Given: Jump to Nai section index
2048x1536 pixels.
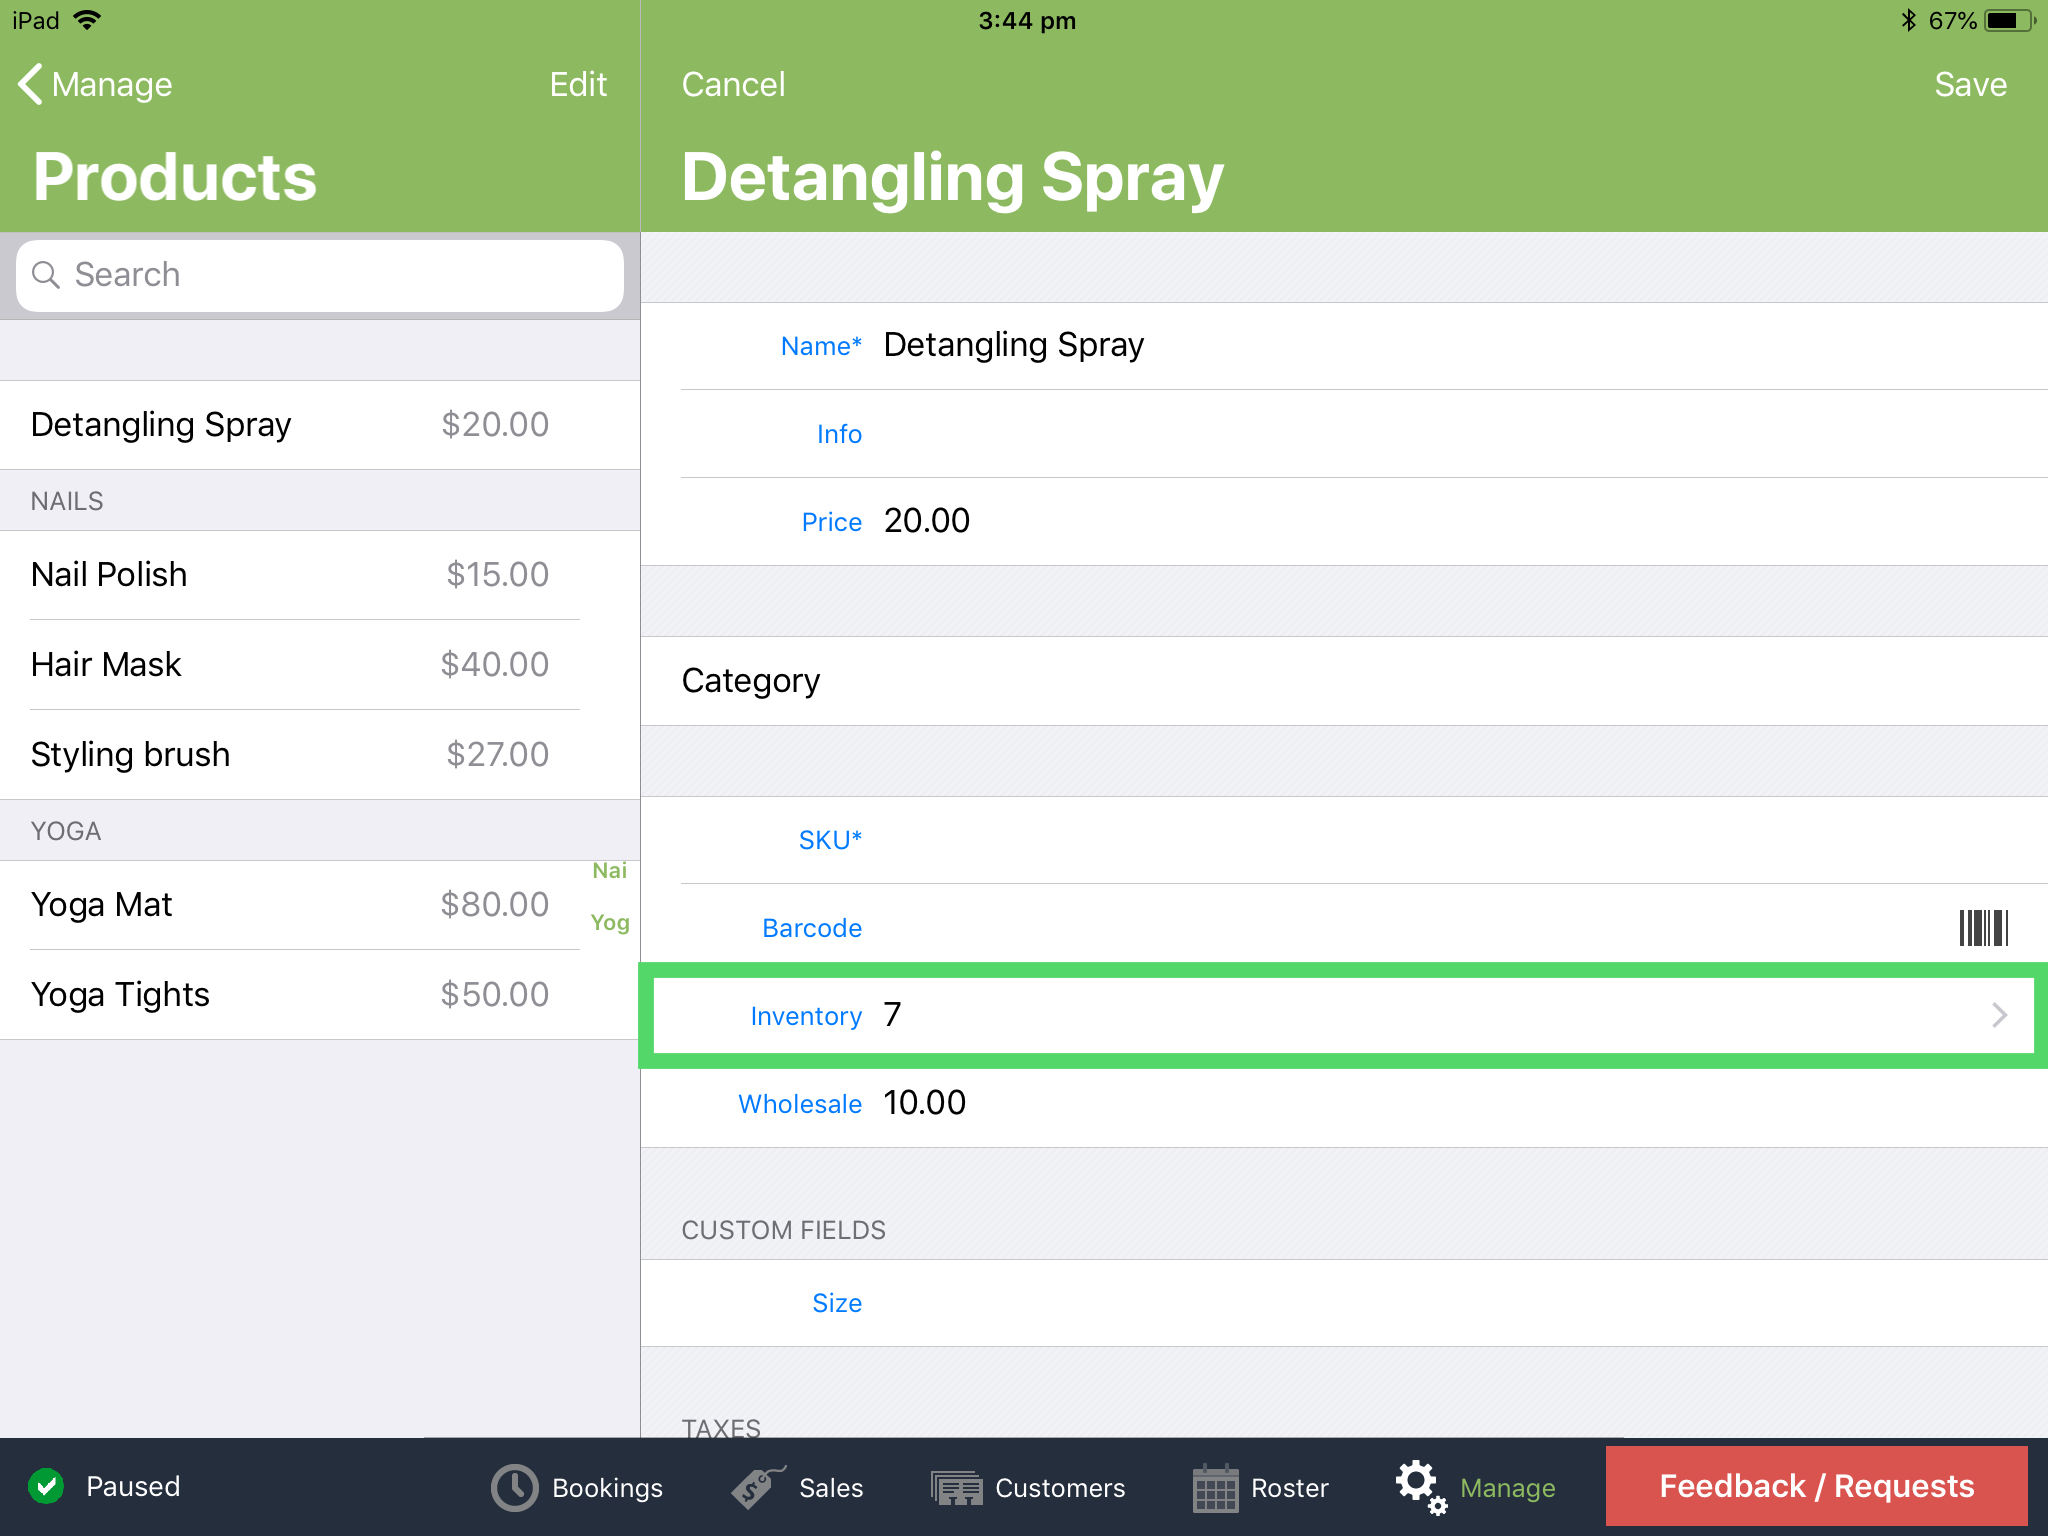Looking at the screenshot, I should click(x=609, y=870).
